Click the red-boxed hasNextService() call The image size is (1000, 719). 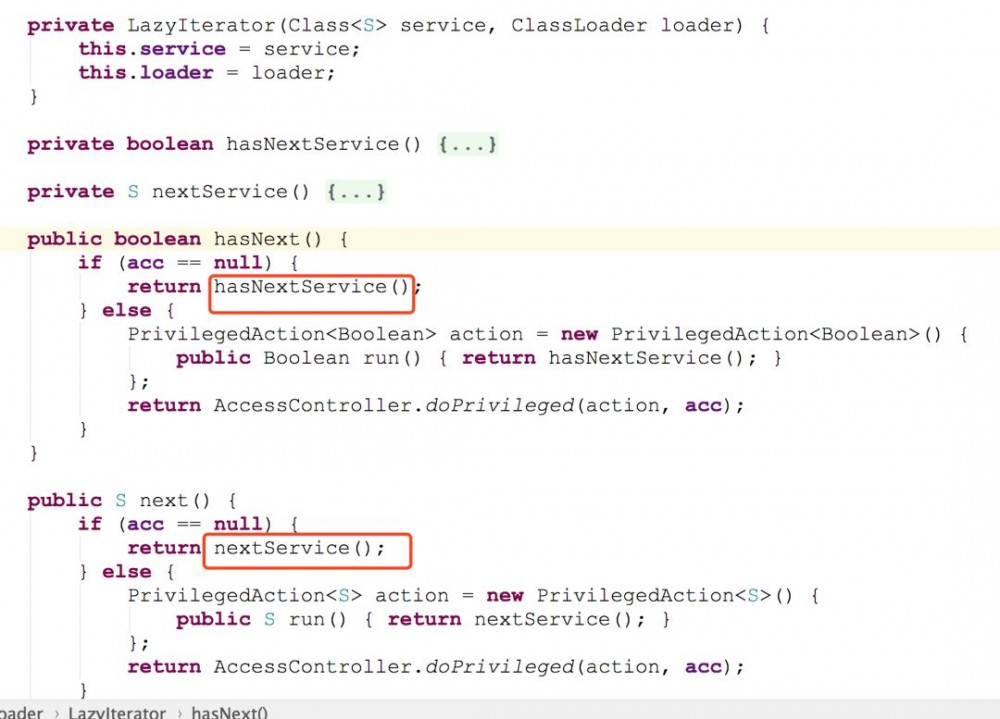[x=311, y=287]
